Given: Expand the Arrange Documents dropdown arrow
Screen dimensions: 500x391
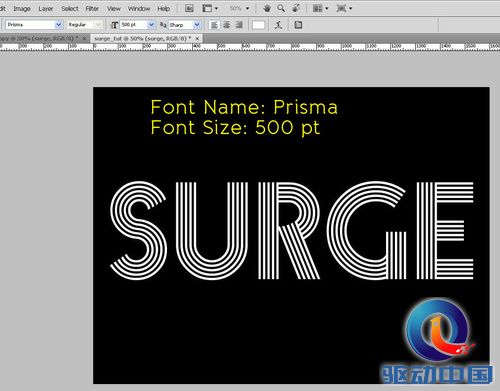Looking at the screenshot, I should (x=326, y=8).
